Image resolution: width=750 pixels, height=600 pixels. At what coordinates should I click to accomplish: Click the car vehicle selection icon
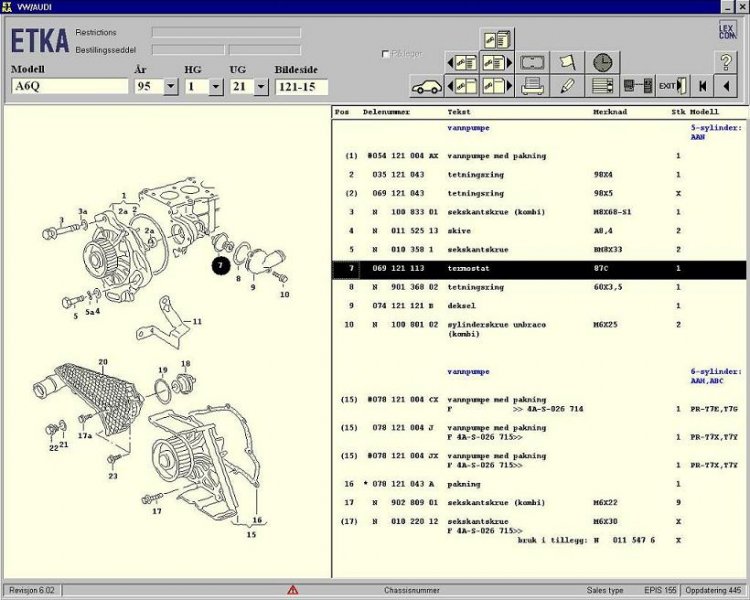(x=427, y=86)
